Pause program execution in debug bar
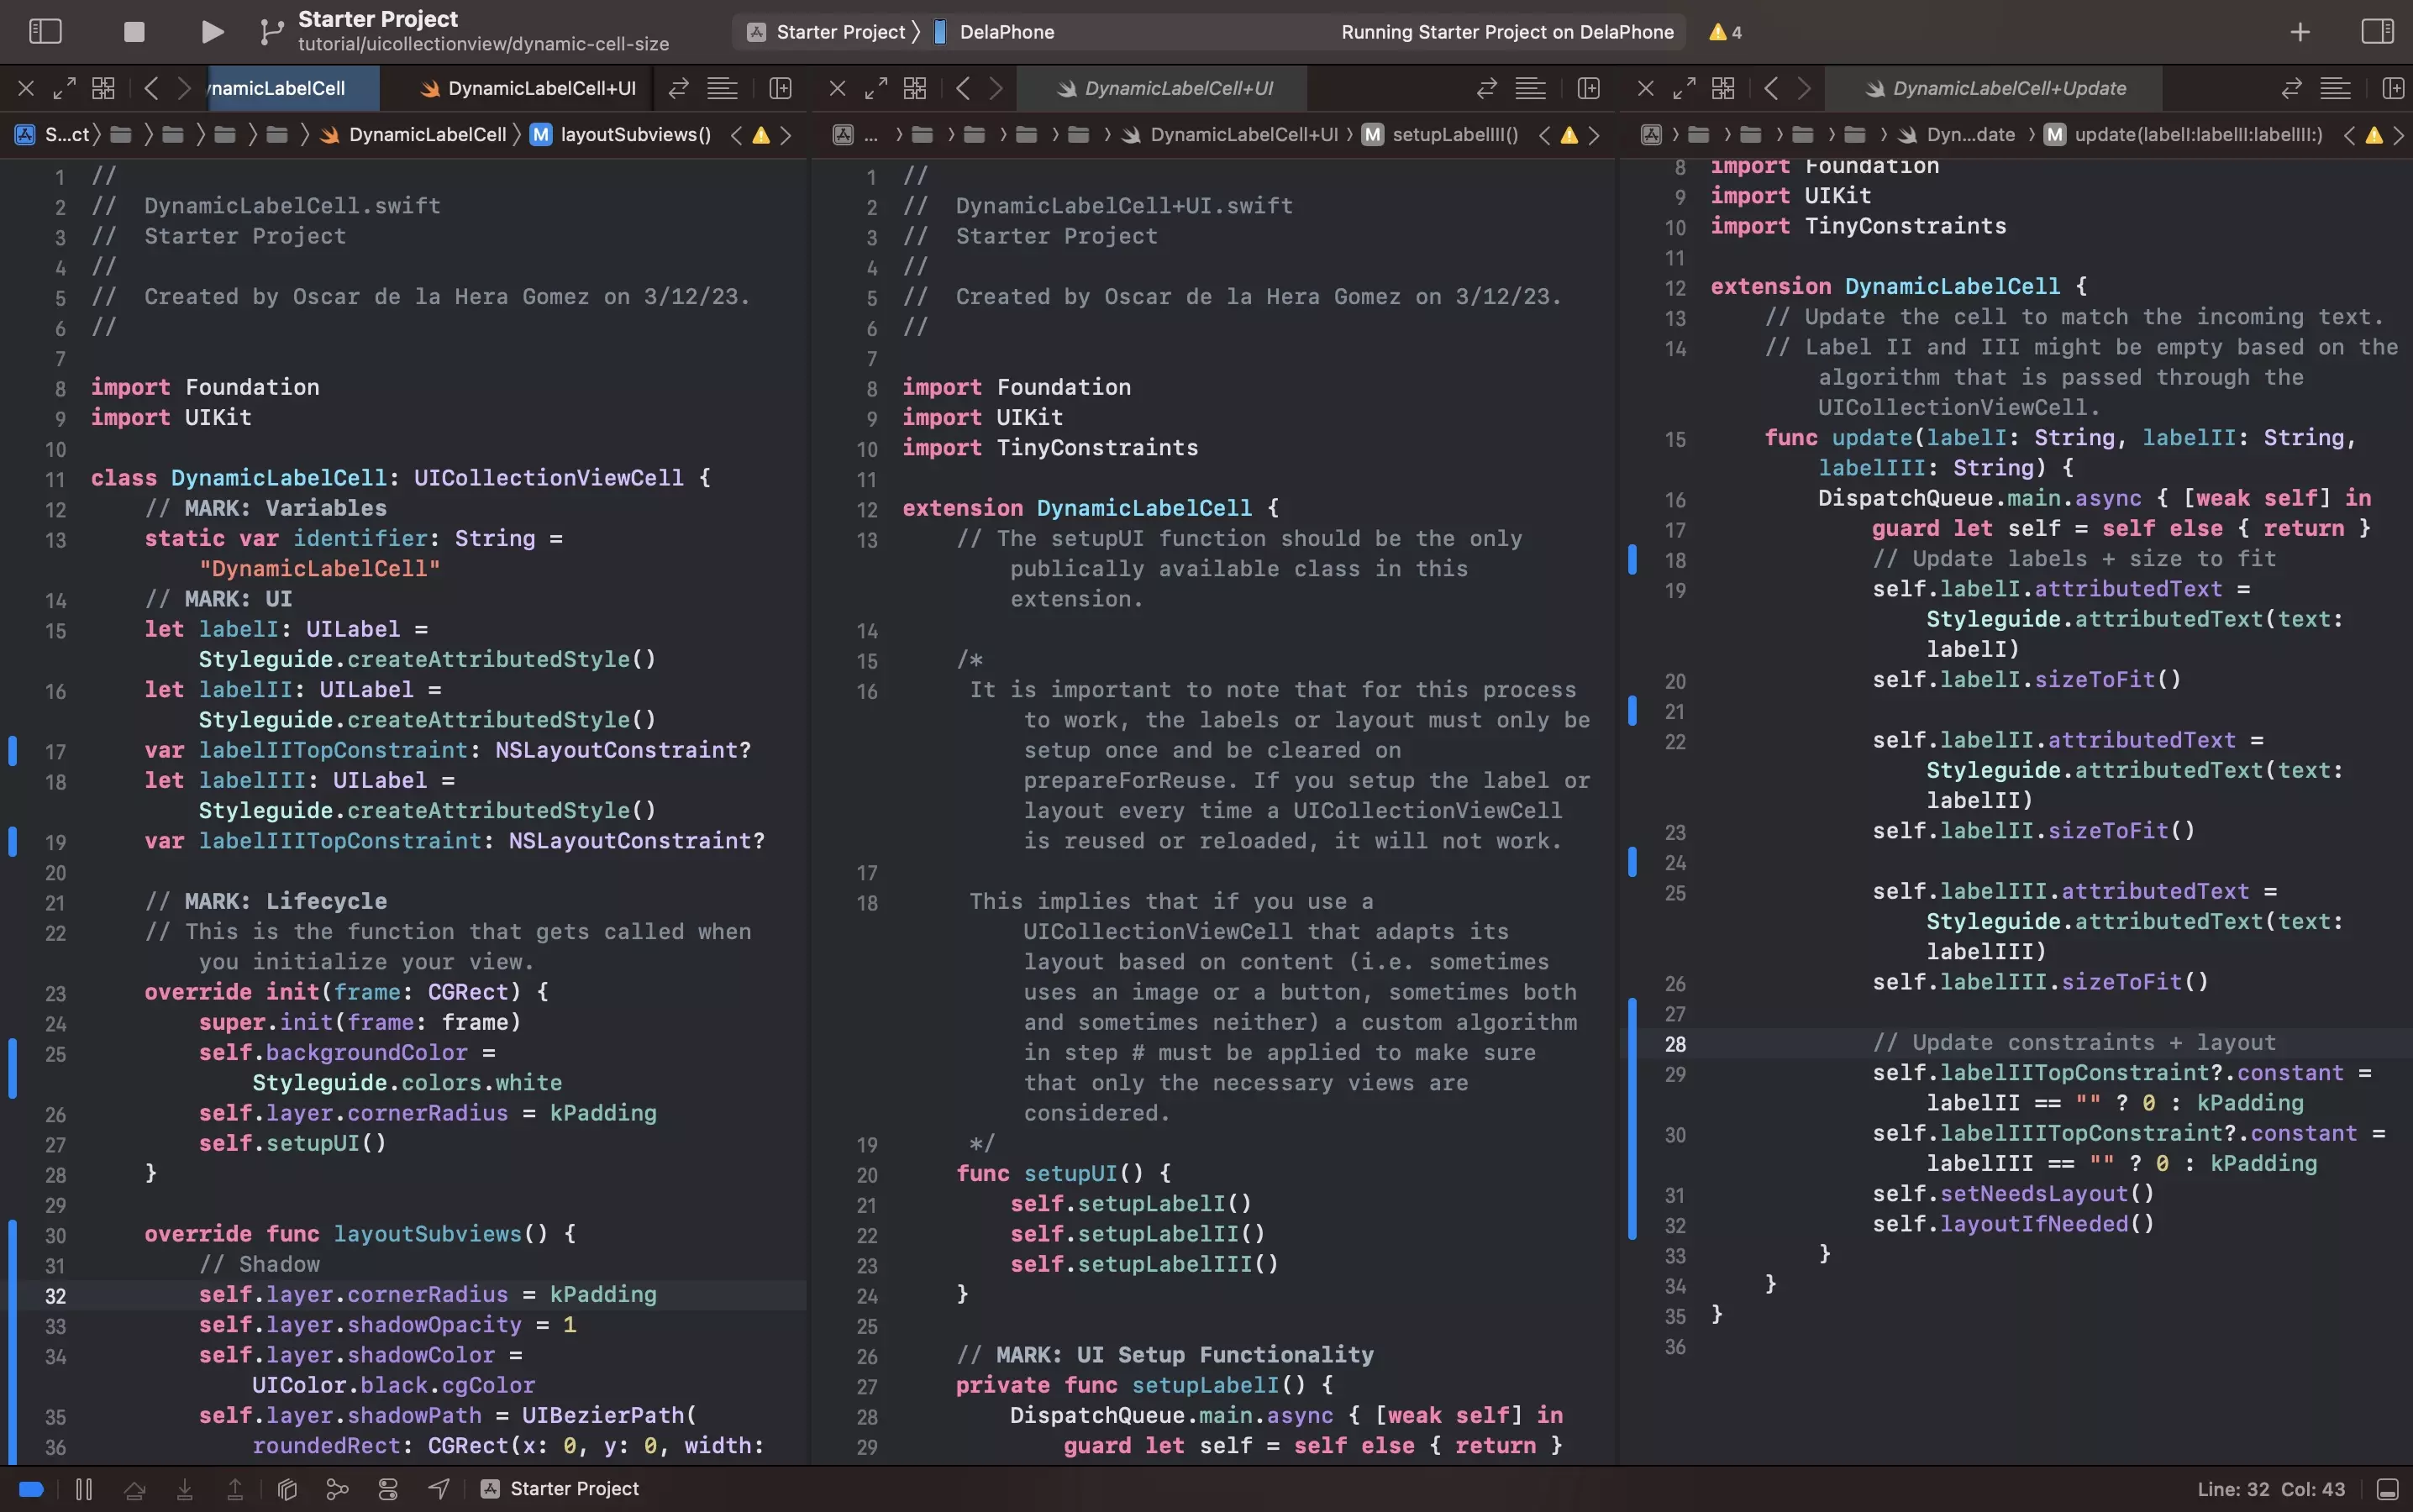The width and height of the screenshot is (2413, 1512). (84, 1489)
